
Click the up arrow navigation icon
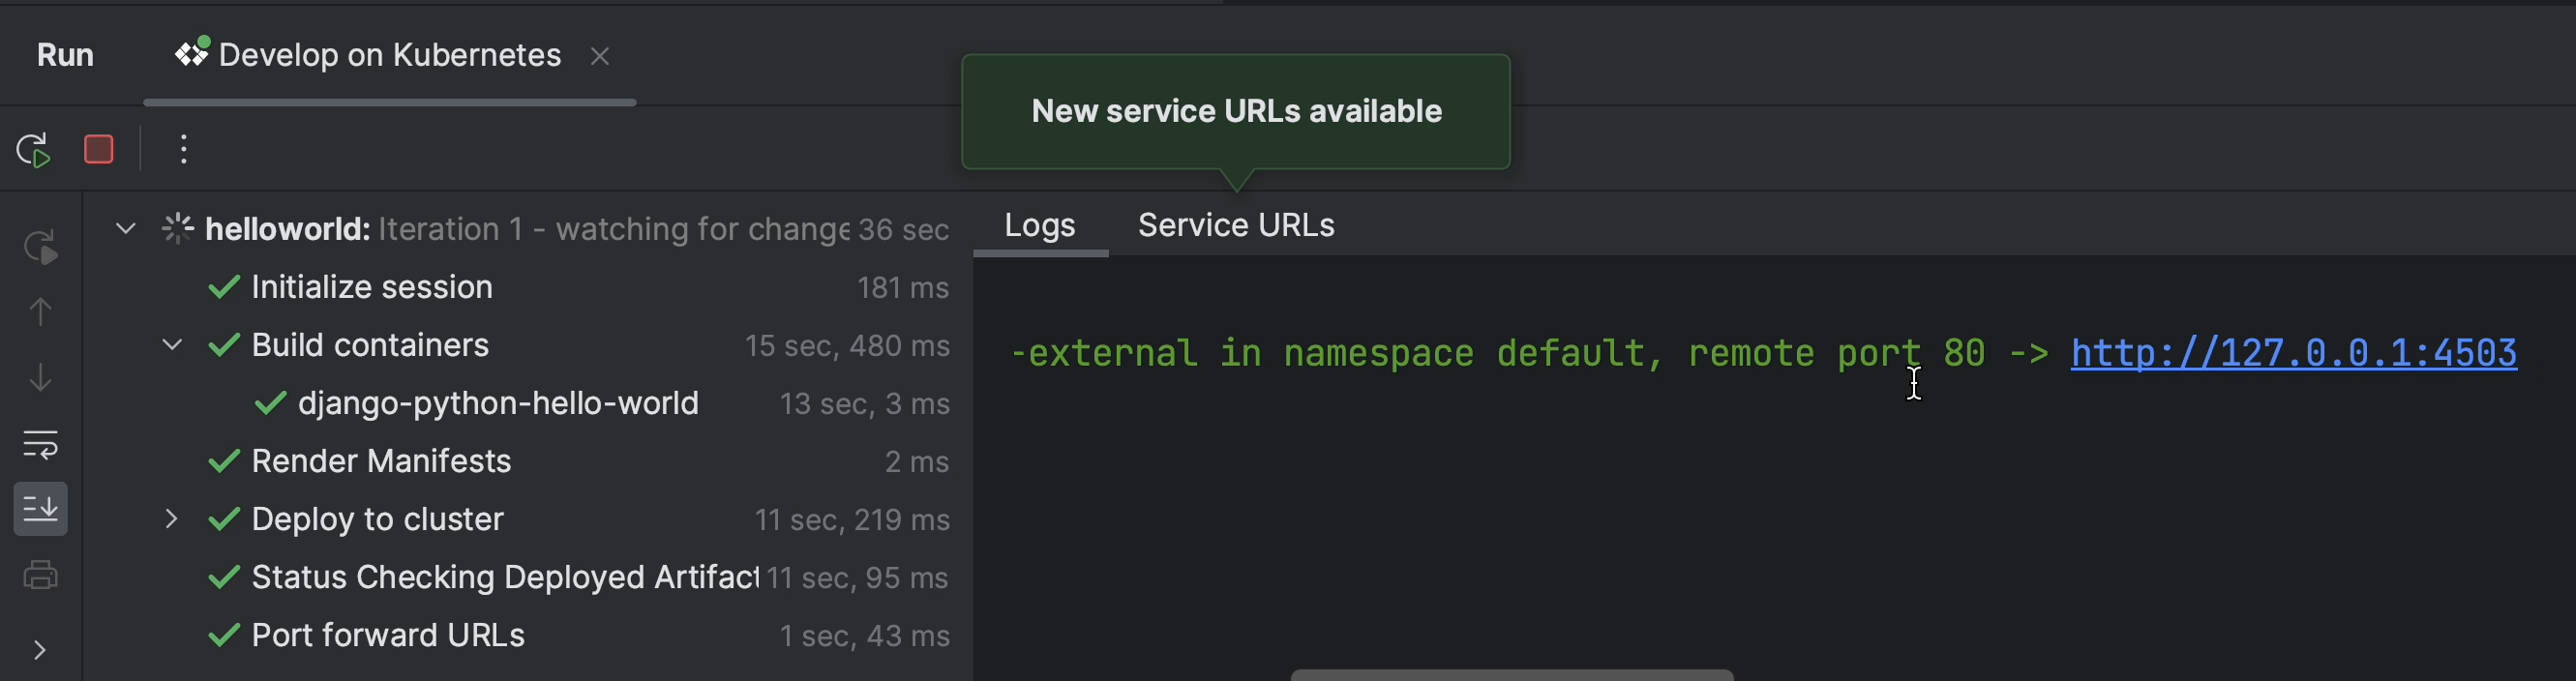[40, 312]
